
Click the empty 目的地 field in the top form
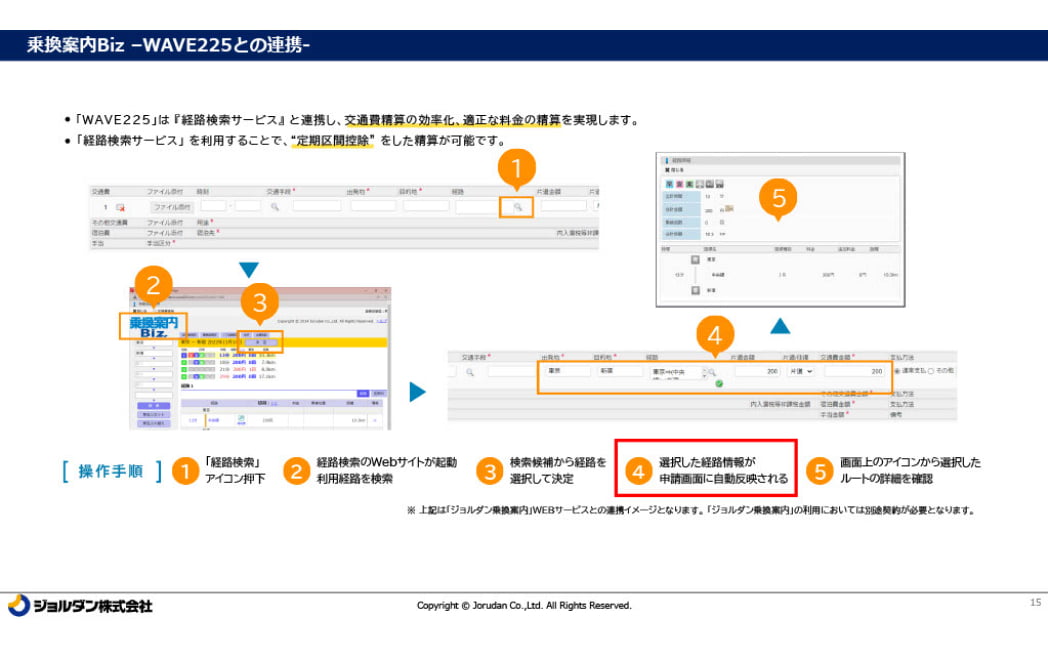pyautogui.click(x=426, y=206)
